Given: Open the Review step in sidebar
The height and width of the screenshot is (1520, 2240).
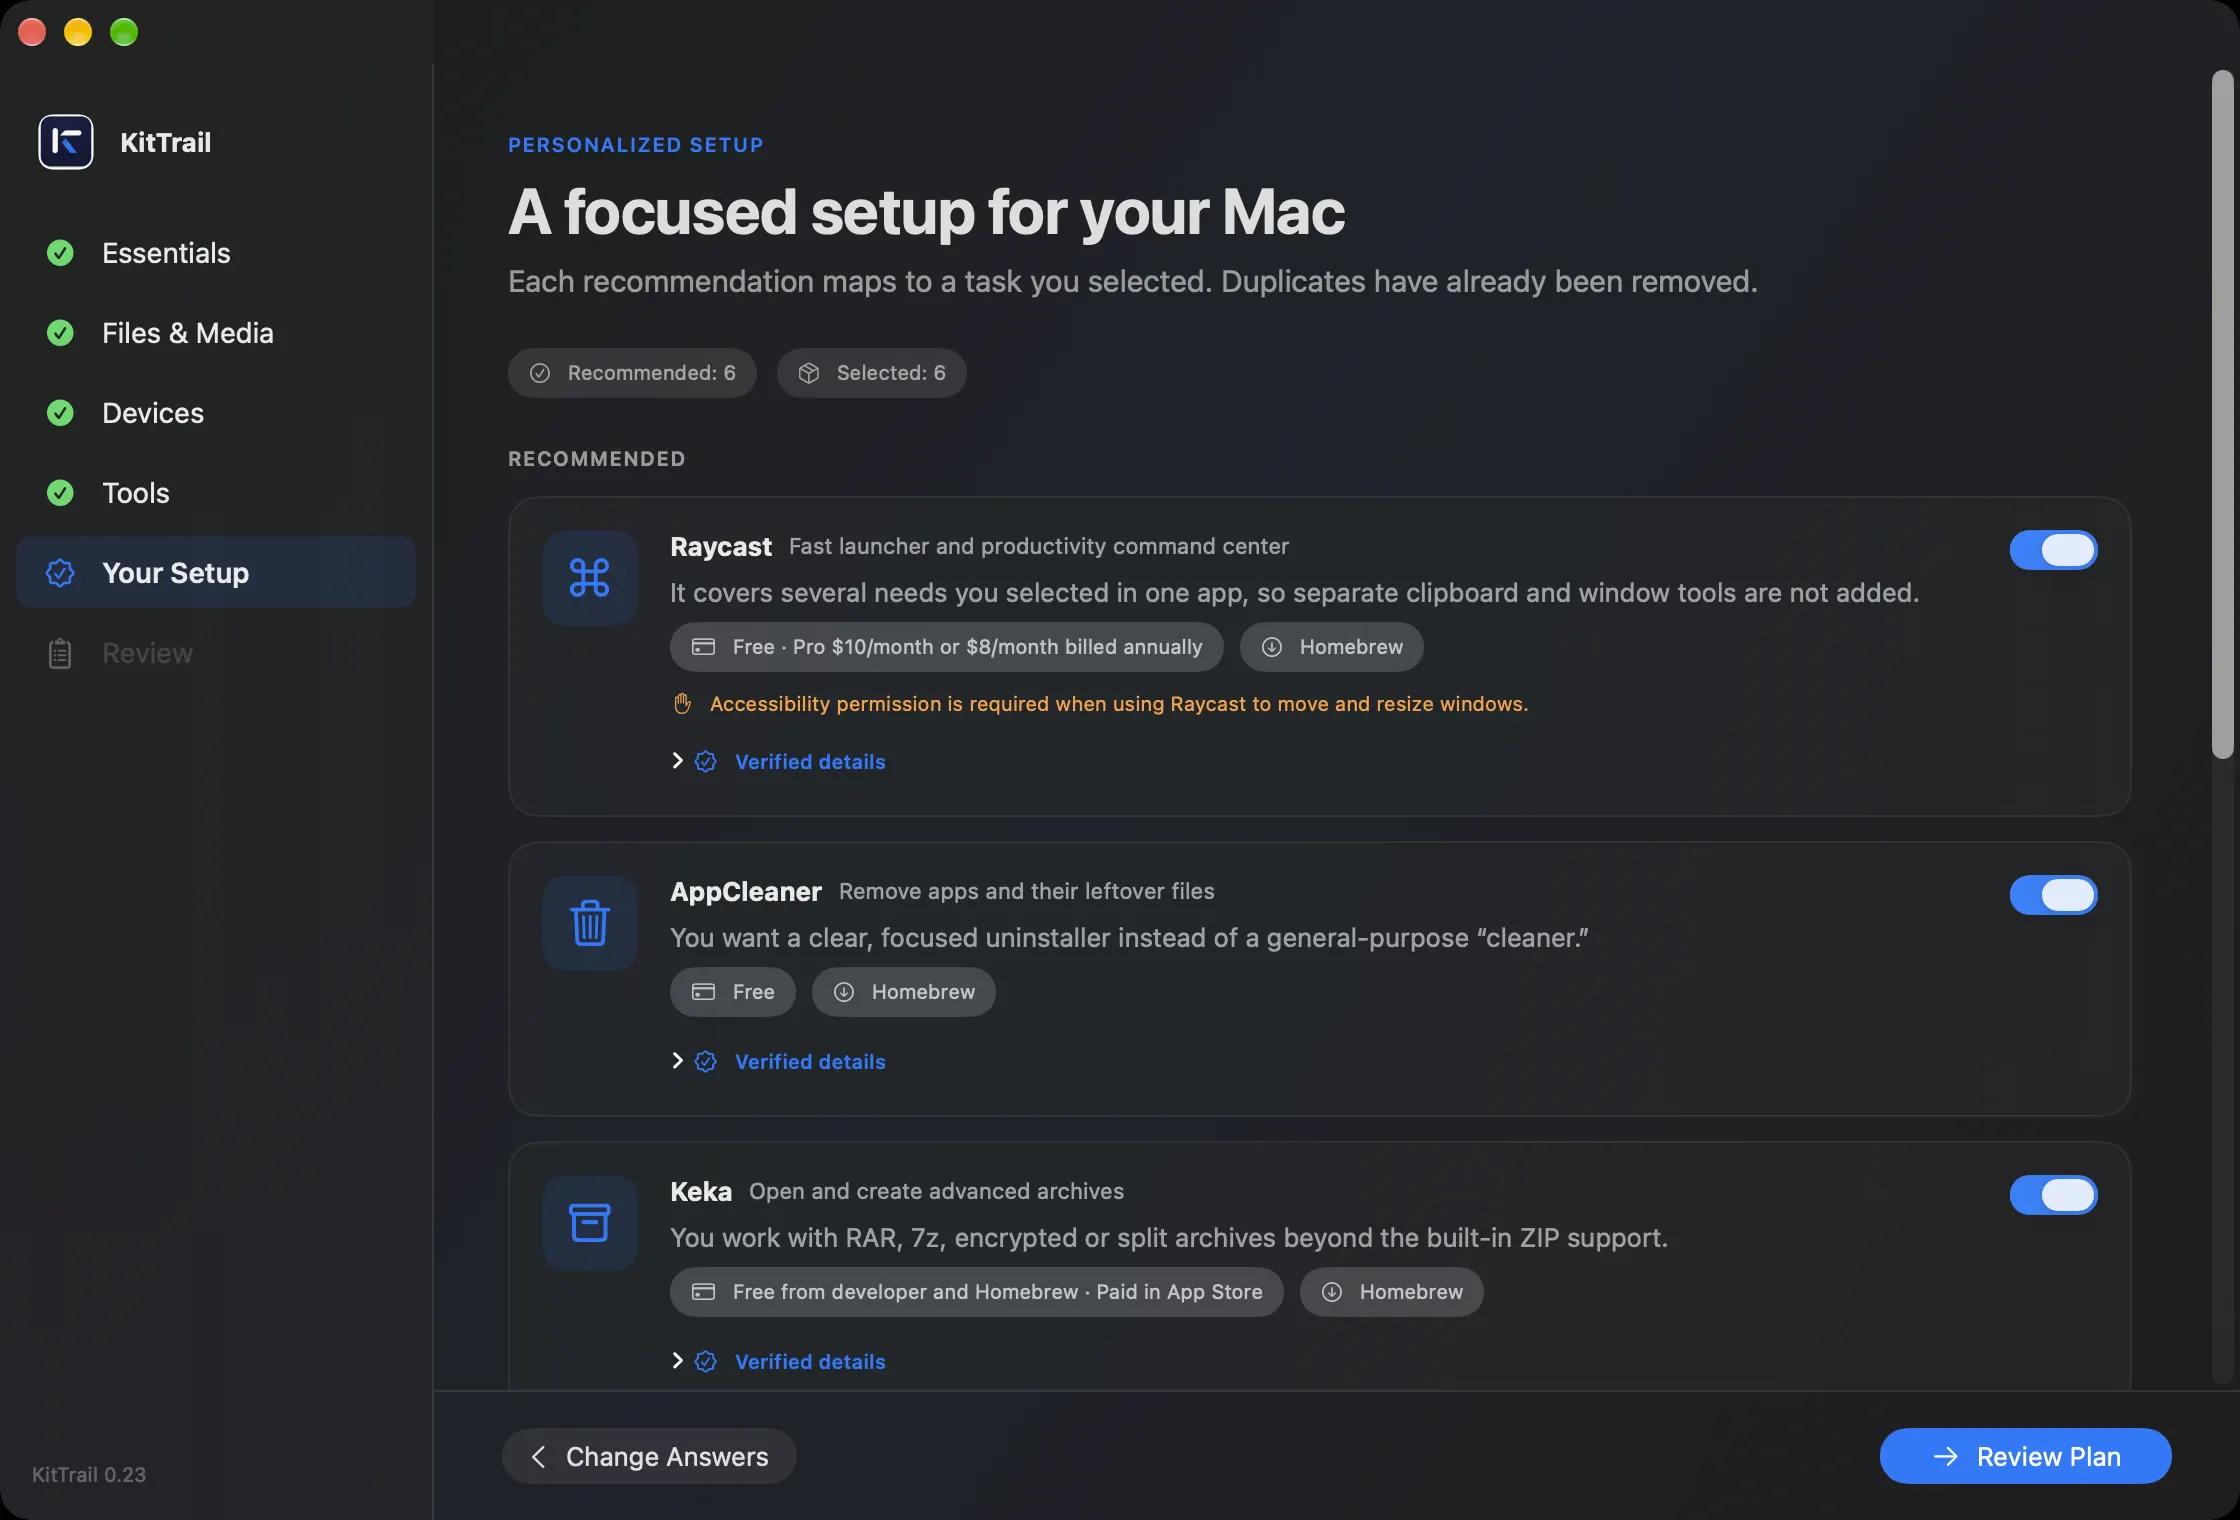Looking at the screenshot, I should tap(216, 653).
